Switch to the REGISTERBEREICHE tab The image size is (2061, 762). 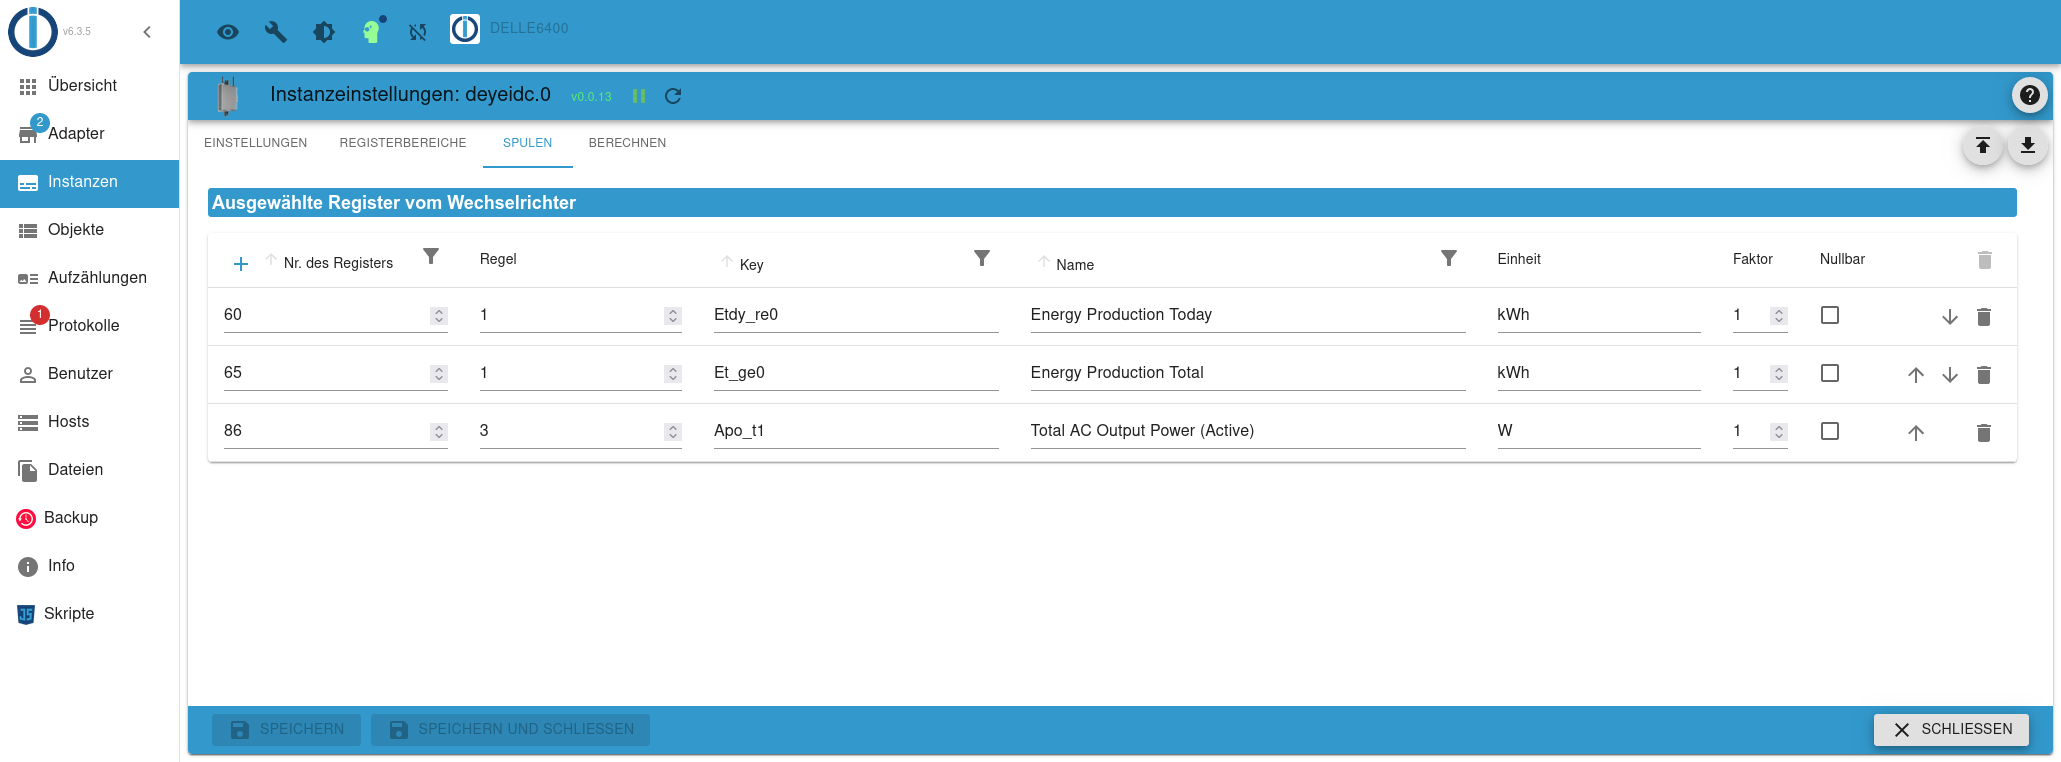point(403,143)
